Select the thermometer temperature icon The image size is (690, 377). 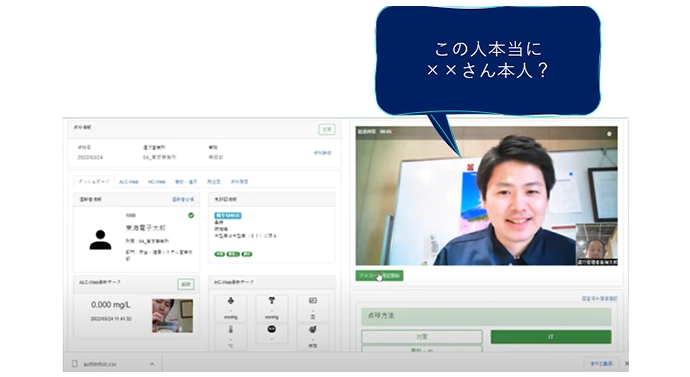[x=231, y=330]
